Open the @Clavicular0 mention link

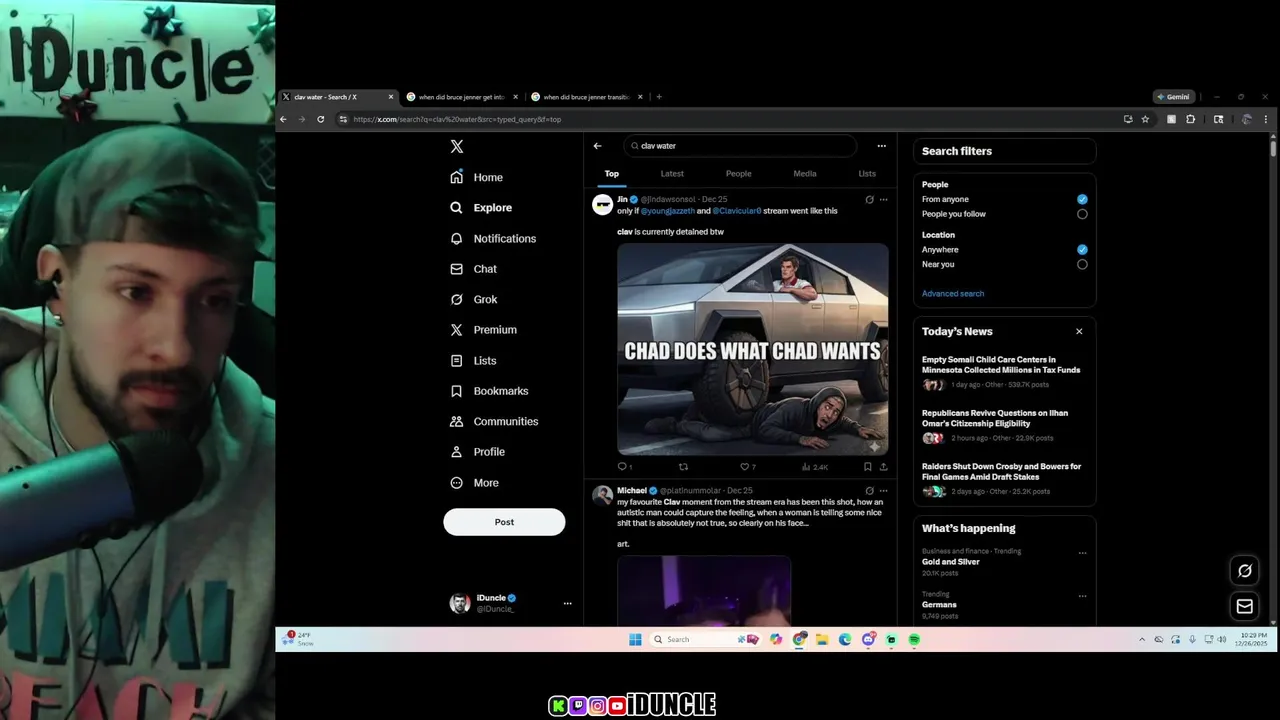click(x=737, y=211)
